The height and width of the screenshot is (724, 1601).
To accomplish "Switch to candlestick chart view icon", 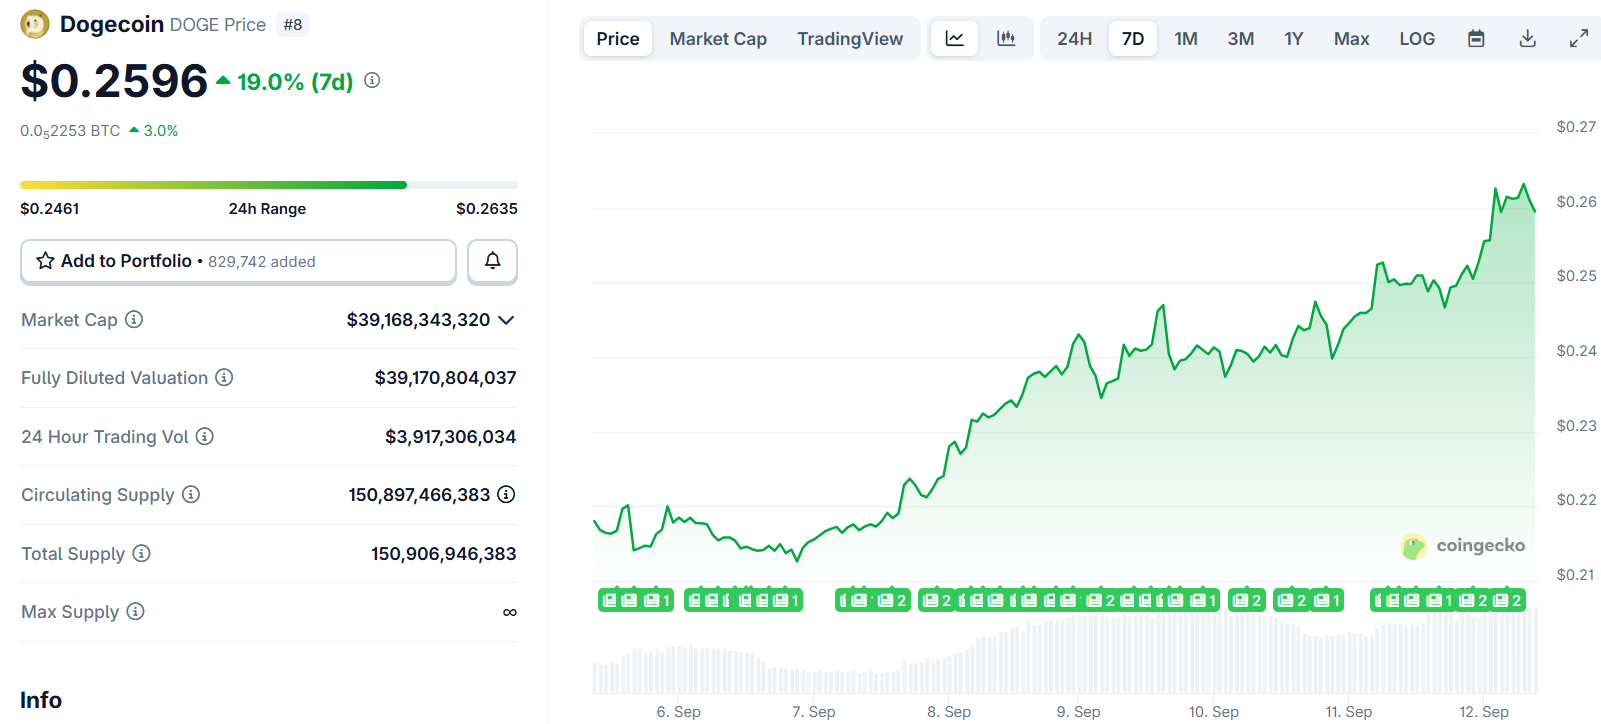I will (1006, 39).
